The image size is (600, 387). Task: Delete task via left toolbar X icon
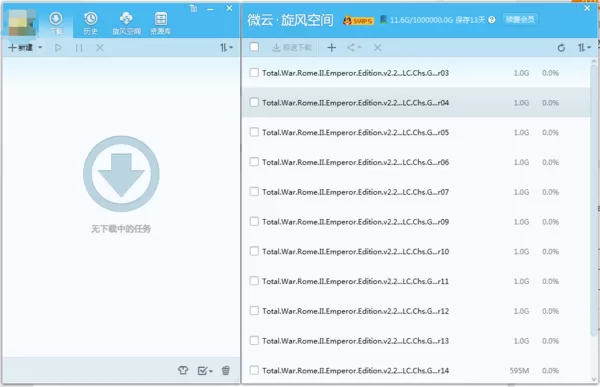(x=99, y=48)
